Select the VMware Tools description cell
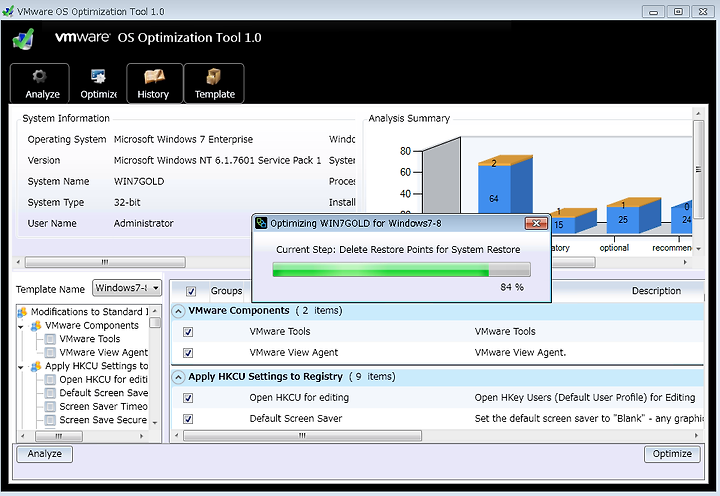 tap(505, 332)
